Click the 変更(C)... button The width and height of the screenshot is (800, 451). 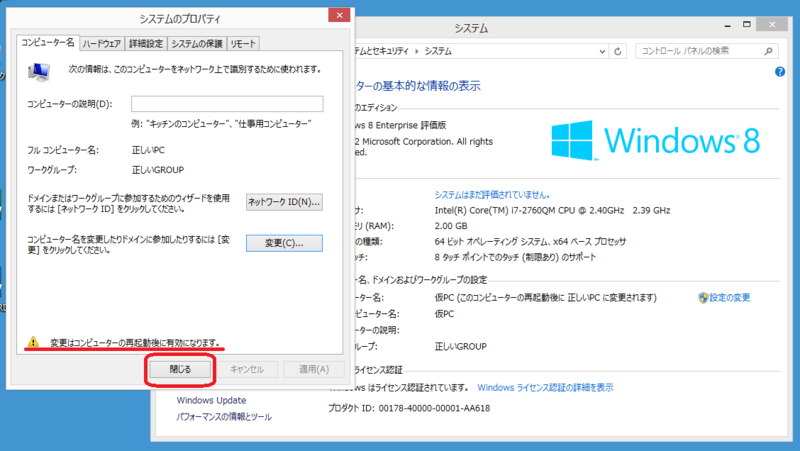click(284, 243)
